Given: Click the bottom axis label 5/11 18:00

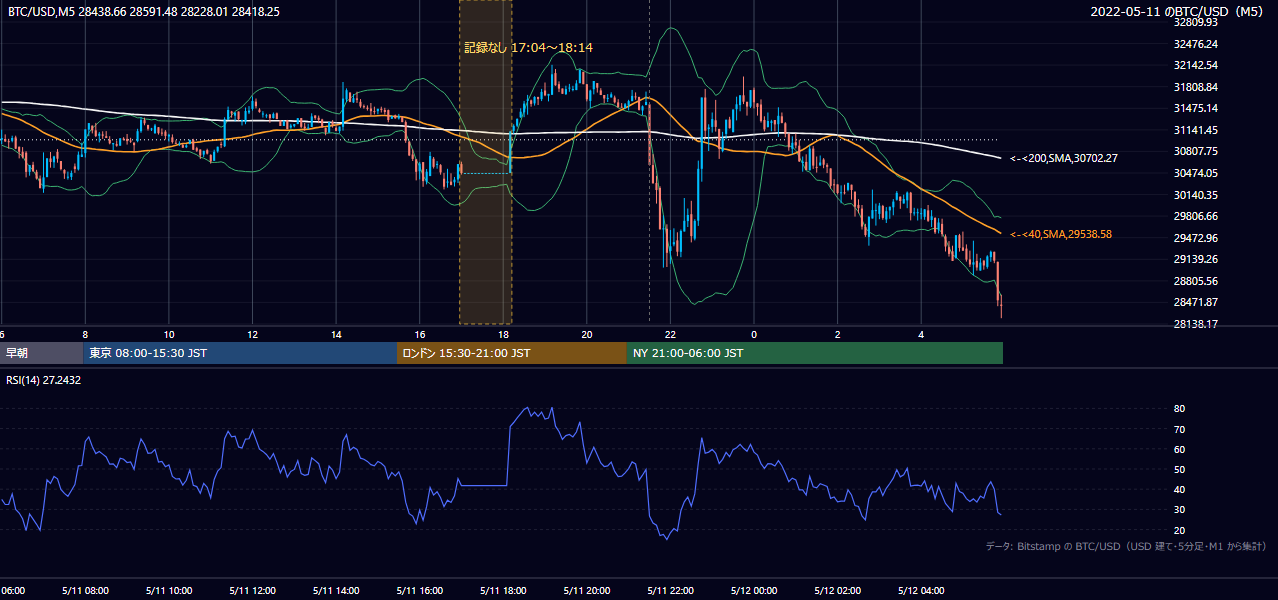Looking at the screenshot, I should tap(504, 590).
